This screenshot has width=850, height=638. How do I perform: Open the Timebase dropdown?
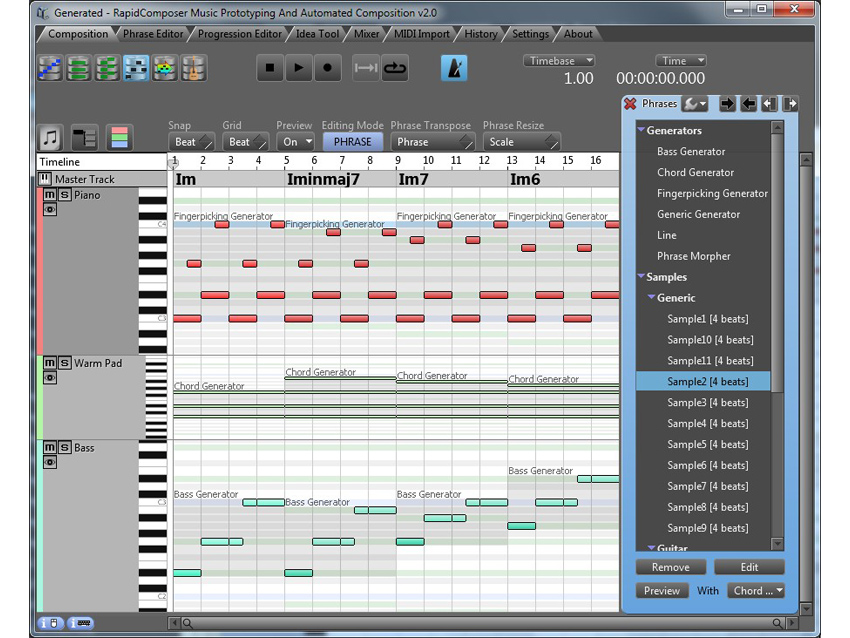point(559,61)
